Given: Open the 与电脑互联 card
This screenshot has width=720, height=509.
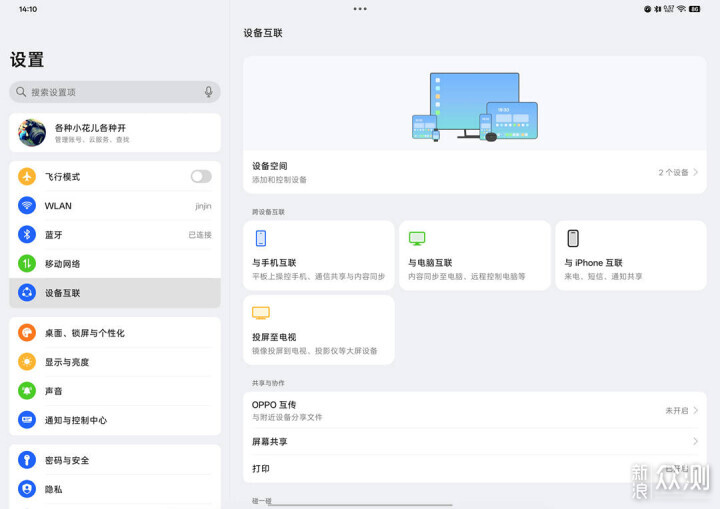Looking at the screenshot, I should point(475,255).
